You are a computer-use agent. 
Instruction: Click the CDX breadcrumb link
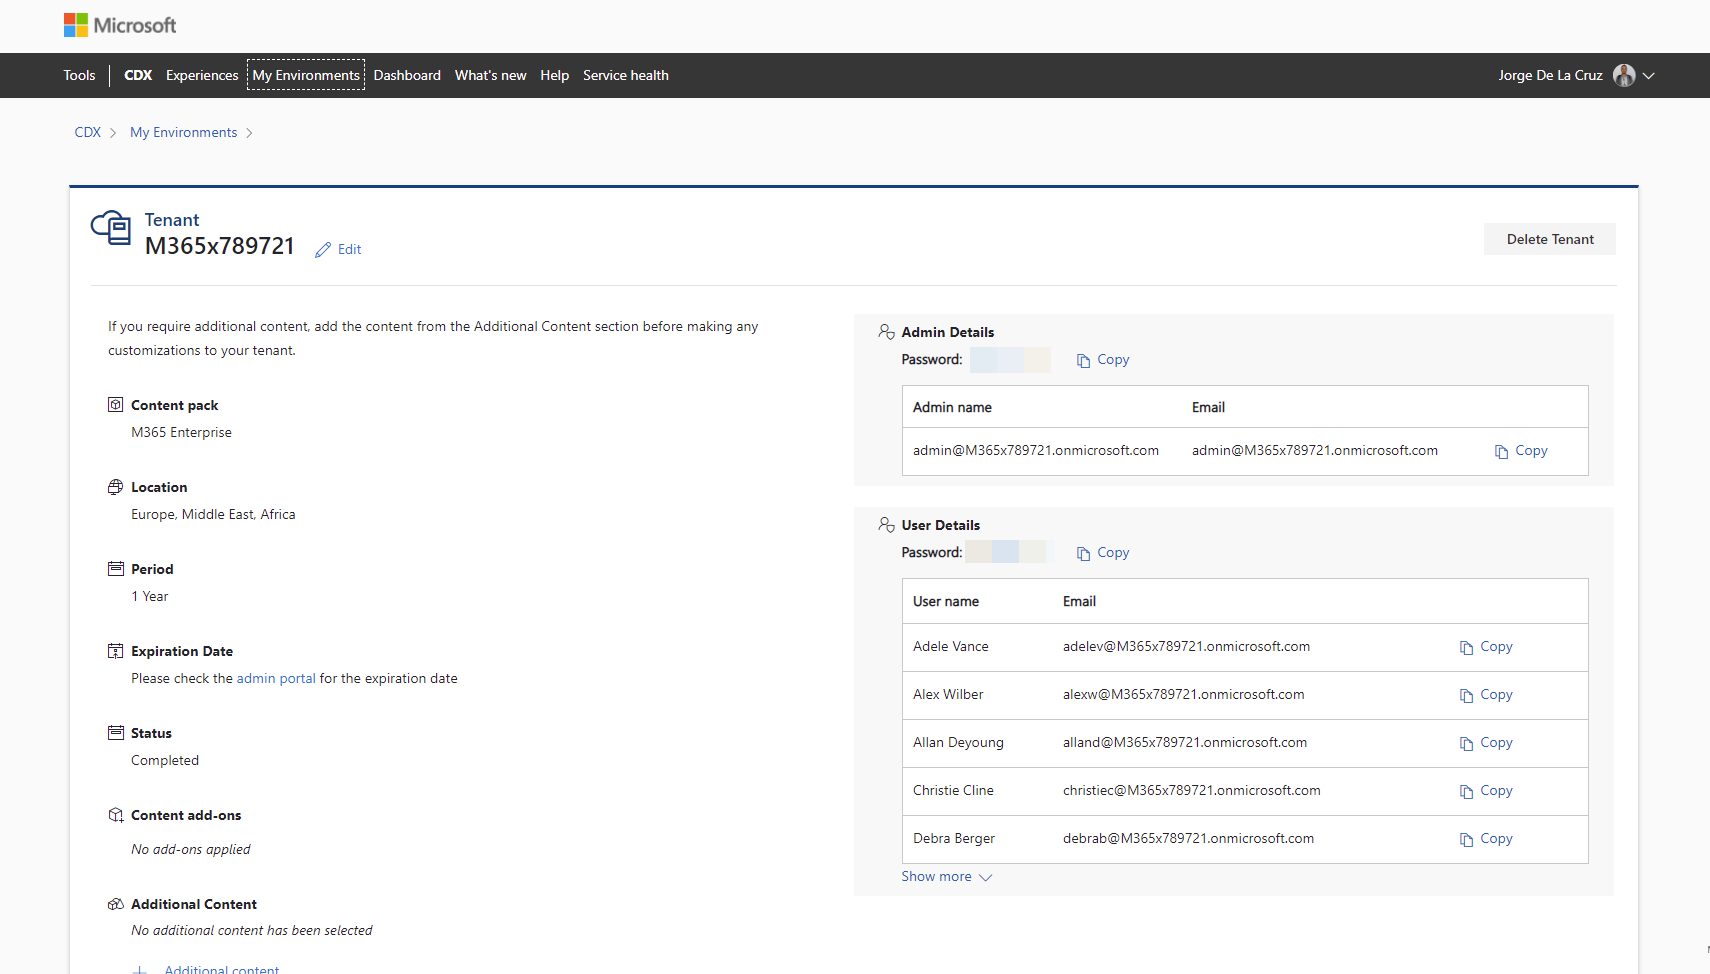(x=88, y=132)
